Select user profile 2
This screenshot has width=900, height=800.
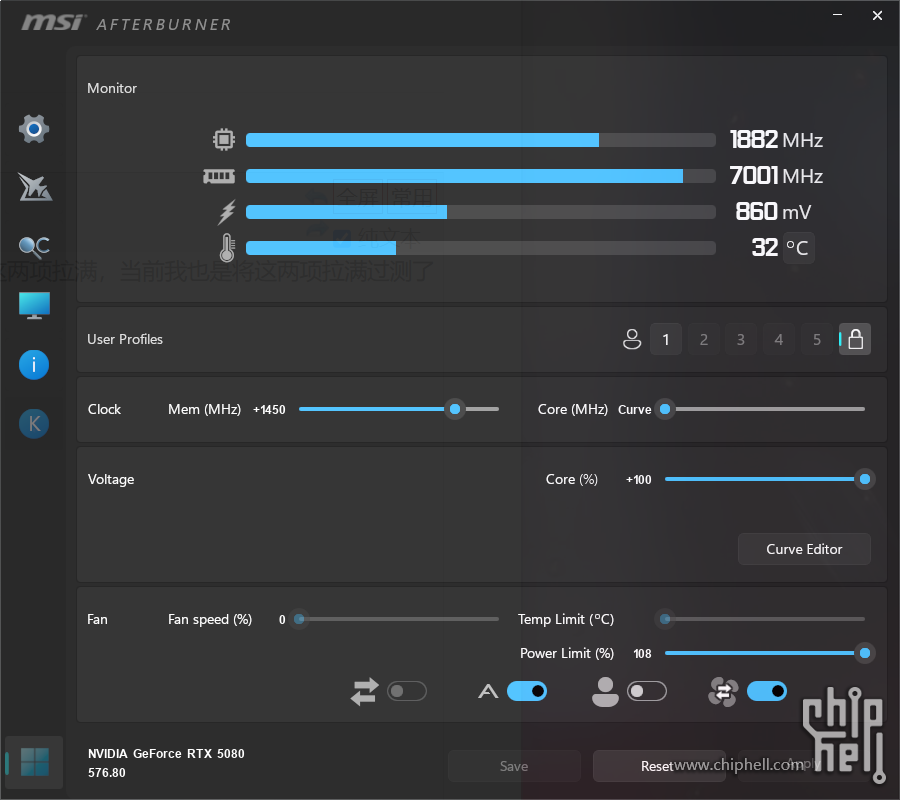click(x=704, y=339)
